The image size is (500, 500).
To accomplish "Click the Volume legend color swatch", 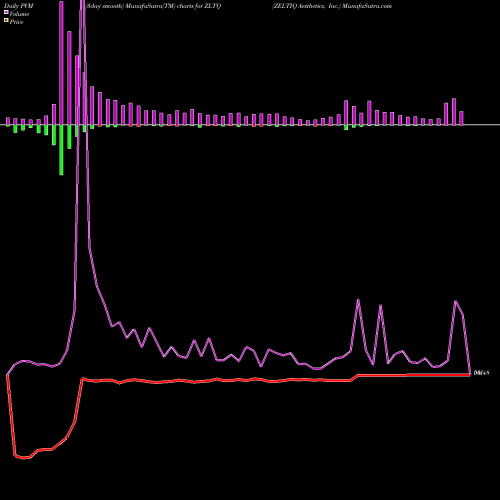I will (6, 12).
